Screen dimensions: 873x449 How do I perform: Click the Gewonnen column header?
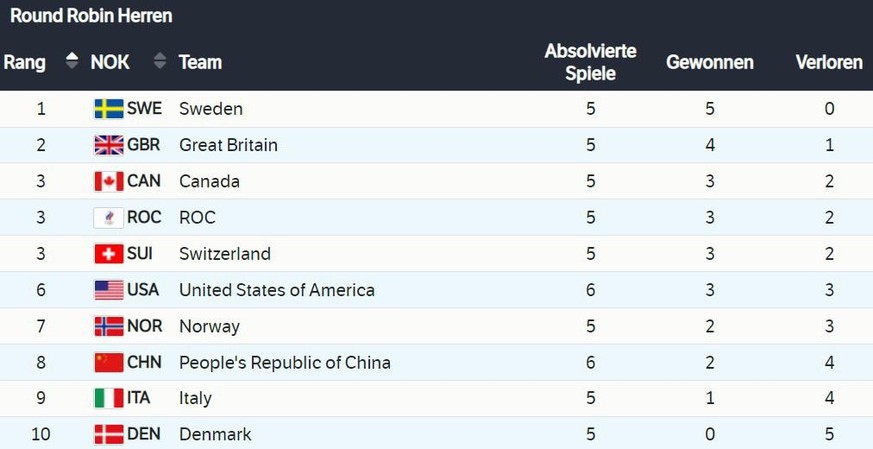click(x=710, y=62)
